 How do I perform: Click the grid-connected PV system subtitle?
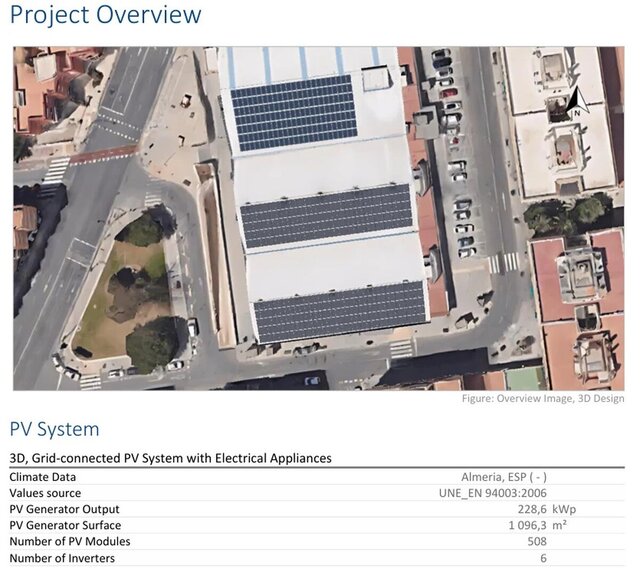(x=170, y=458)
